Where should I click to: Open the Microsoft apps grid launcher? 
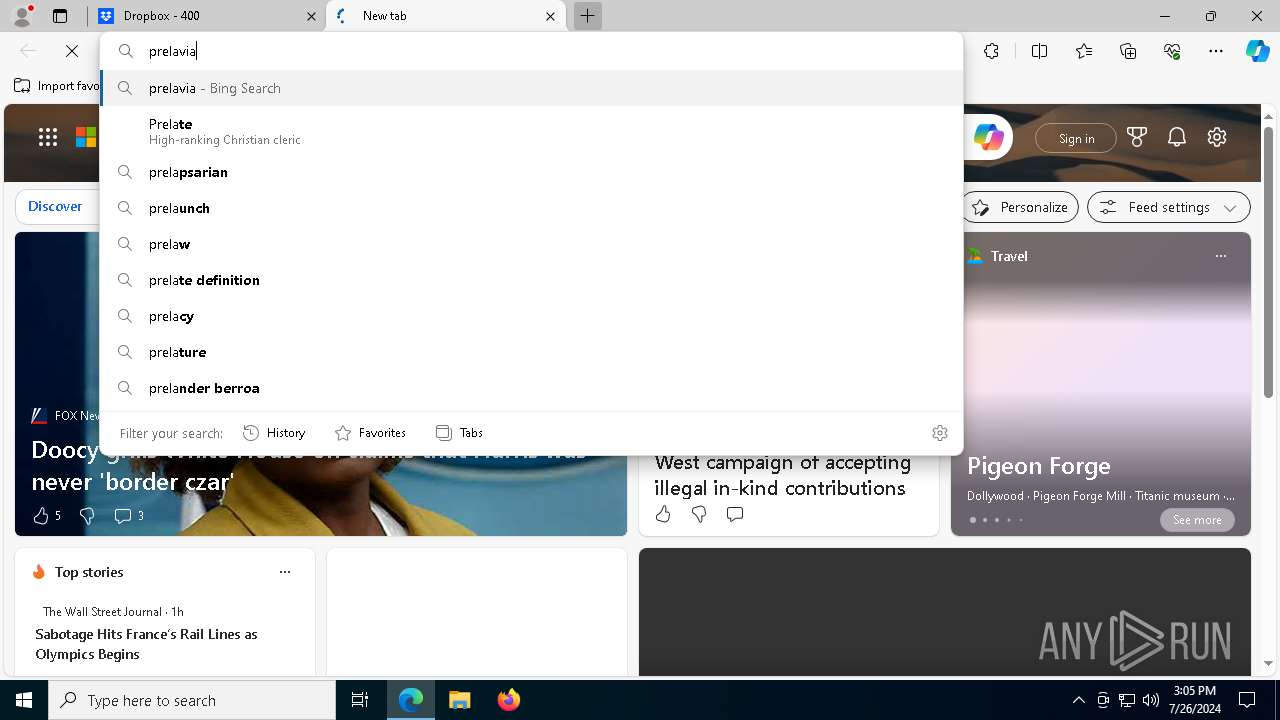click(x=47, y=137)
